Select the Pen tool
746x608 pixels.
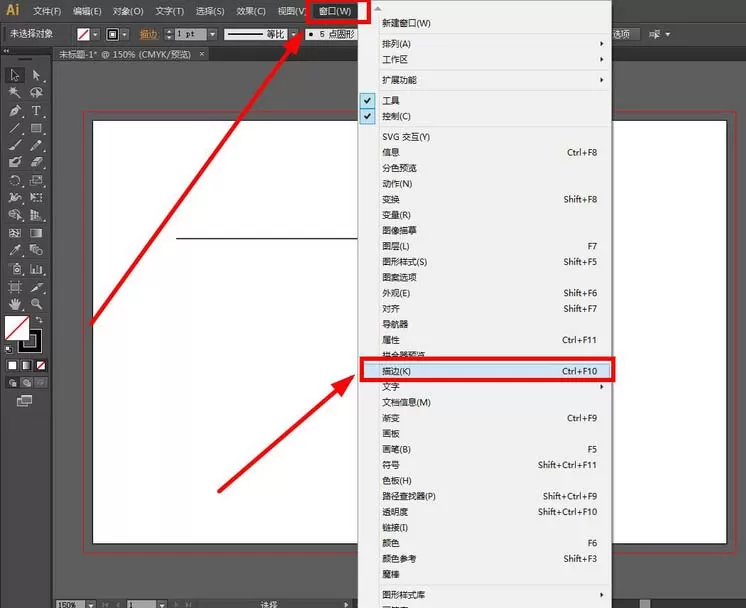[x=15, y=111]
